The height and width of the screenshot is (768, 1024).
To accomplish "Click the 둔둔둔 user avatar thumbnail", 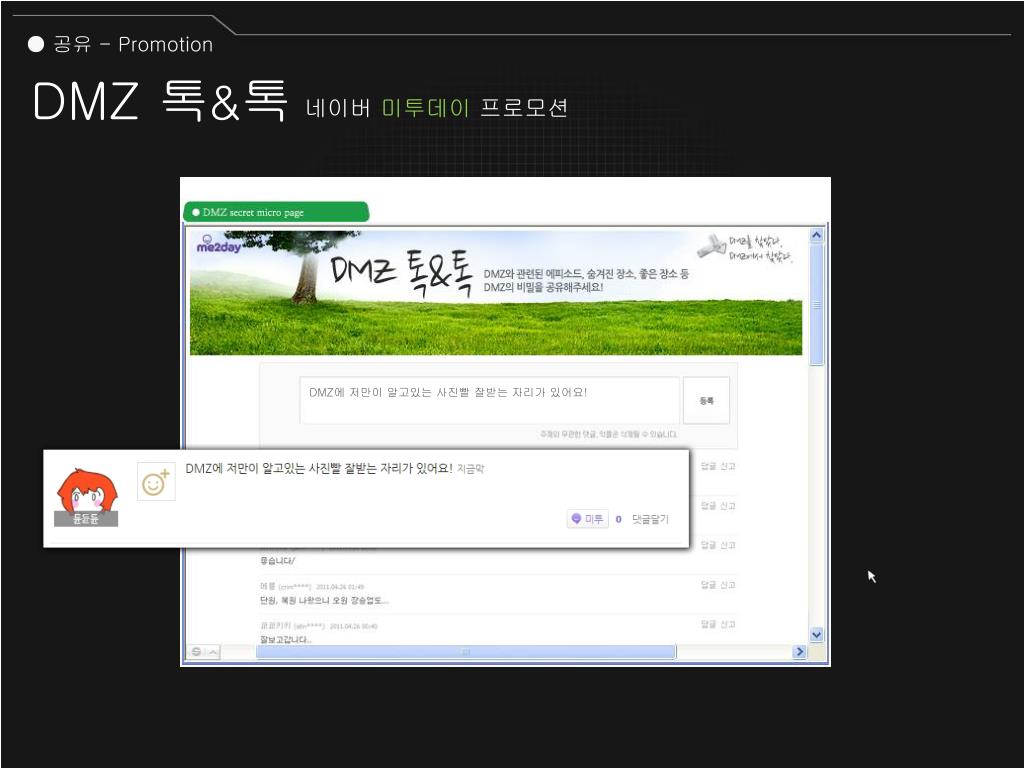I will click(x=86, y=498).
